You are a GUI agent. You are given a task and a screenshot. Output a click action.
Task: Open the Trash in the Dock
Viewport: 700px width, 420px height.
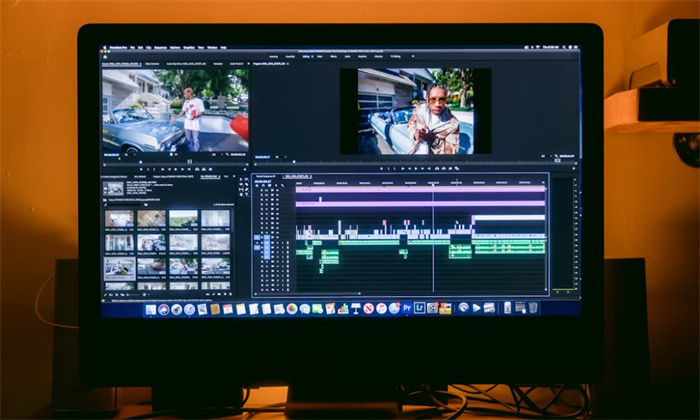[533, 308]
